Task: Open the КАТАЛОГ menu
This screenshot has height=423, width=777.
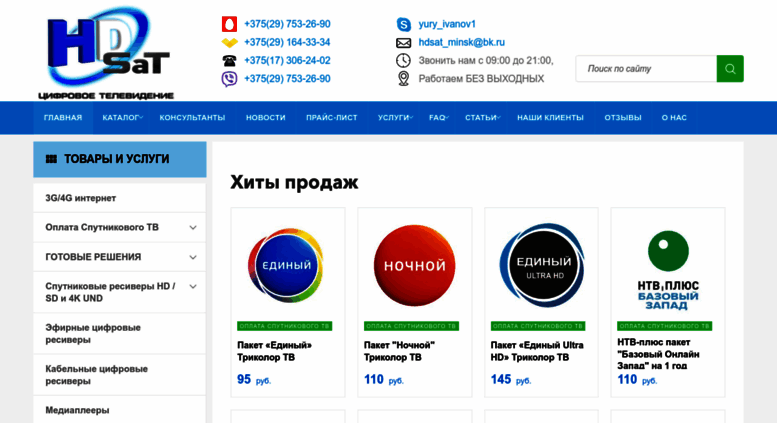Action: [120, 118]
